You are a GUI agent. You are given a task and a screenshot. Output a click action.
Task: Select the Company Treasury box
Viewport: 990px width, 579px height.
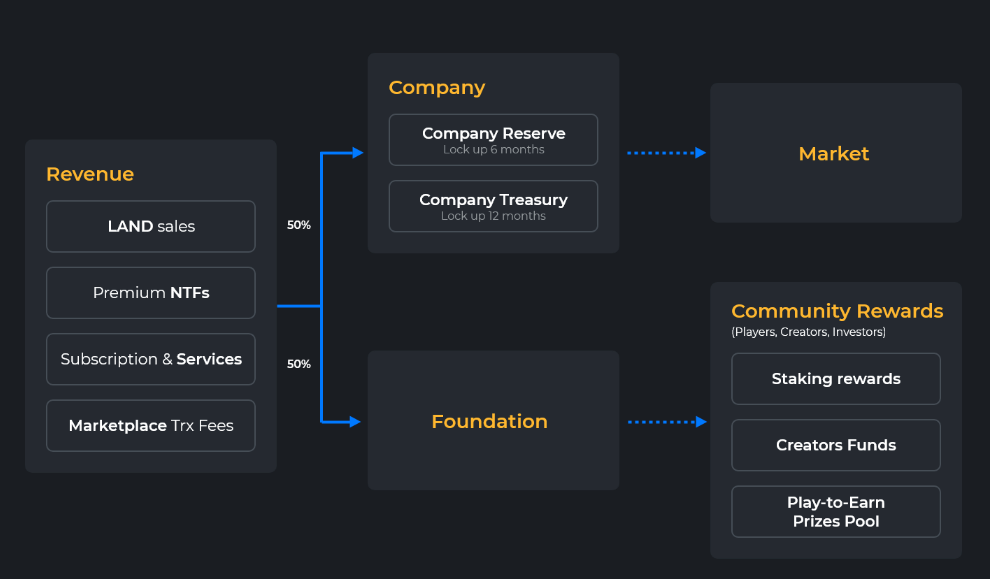pos(493,206)
